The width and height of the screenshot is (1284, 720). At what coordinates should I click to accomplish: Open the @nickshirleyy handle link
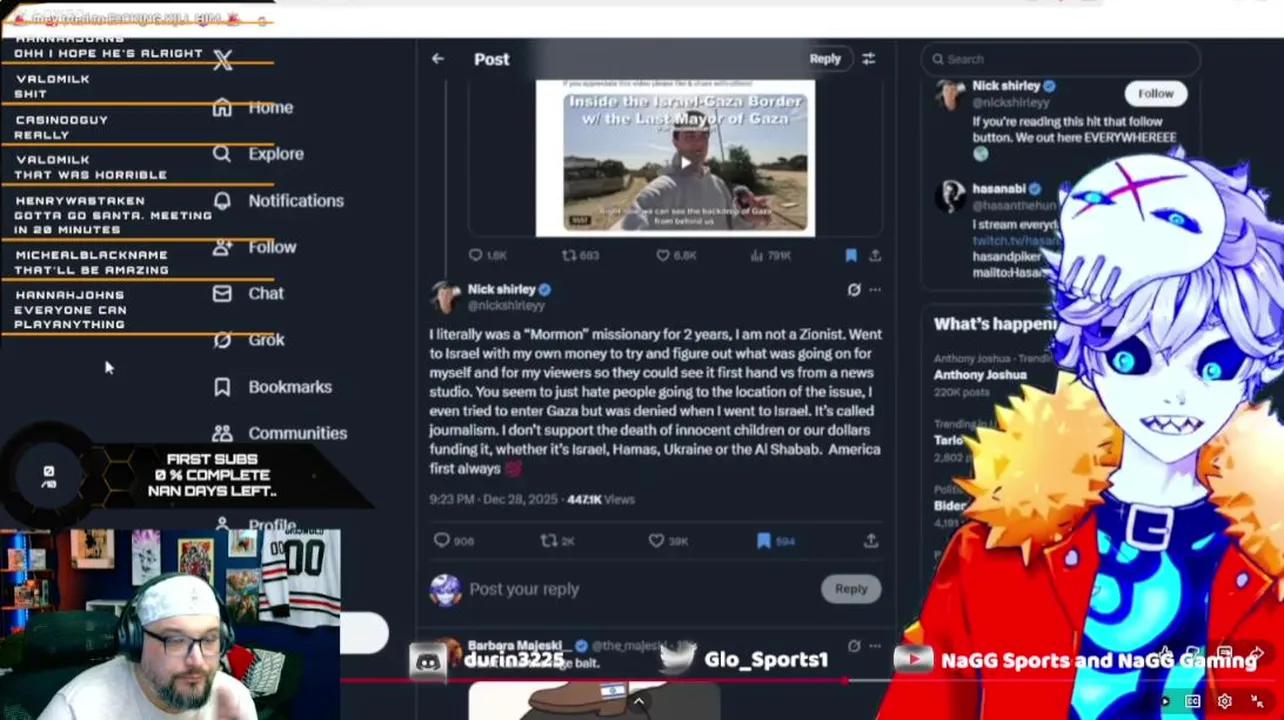pyautogui.click(x=506, y=306)
